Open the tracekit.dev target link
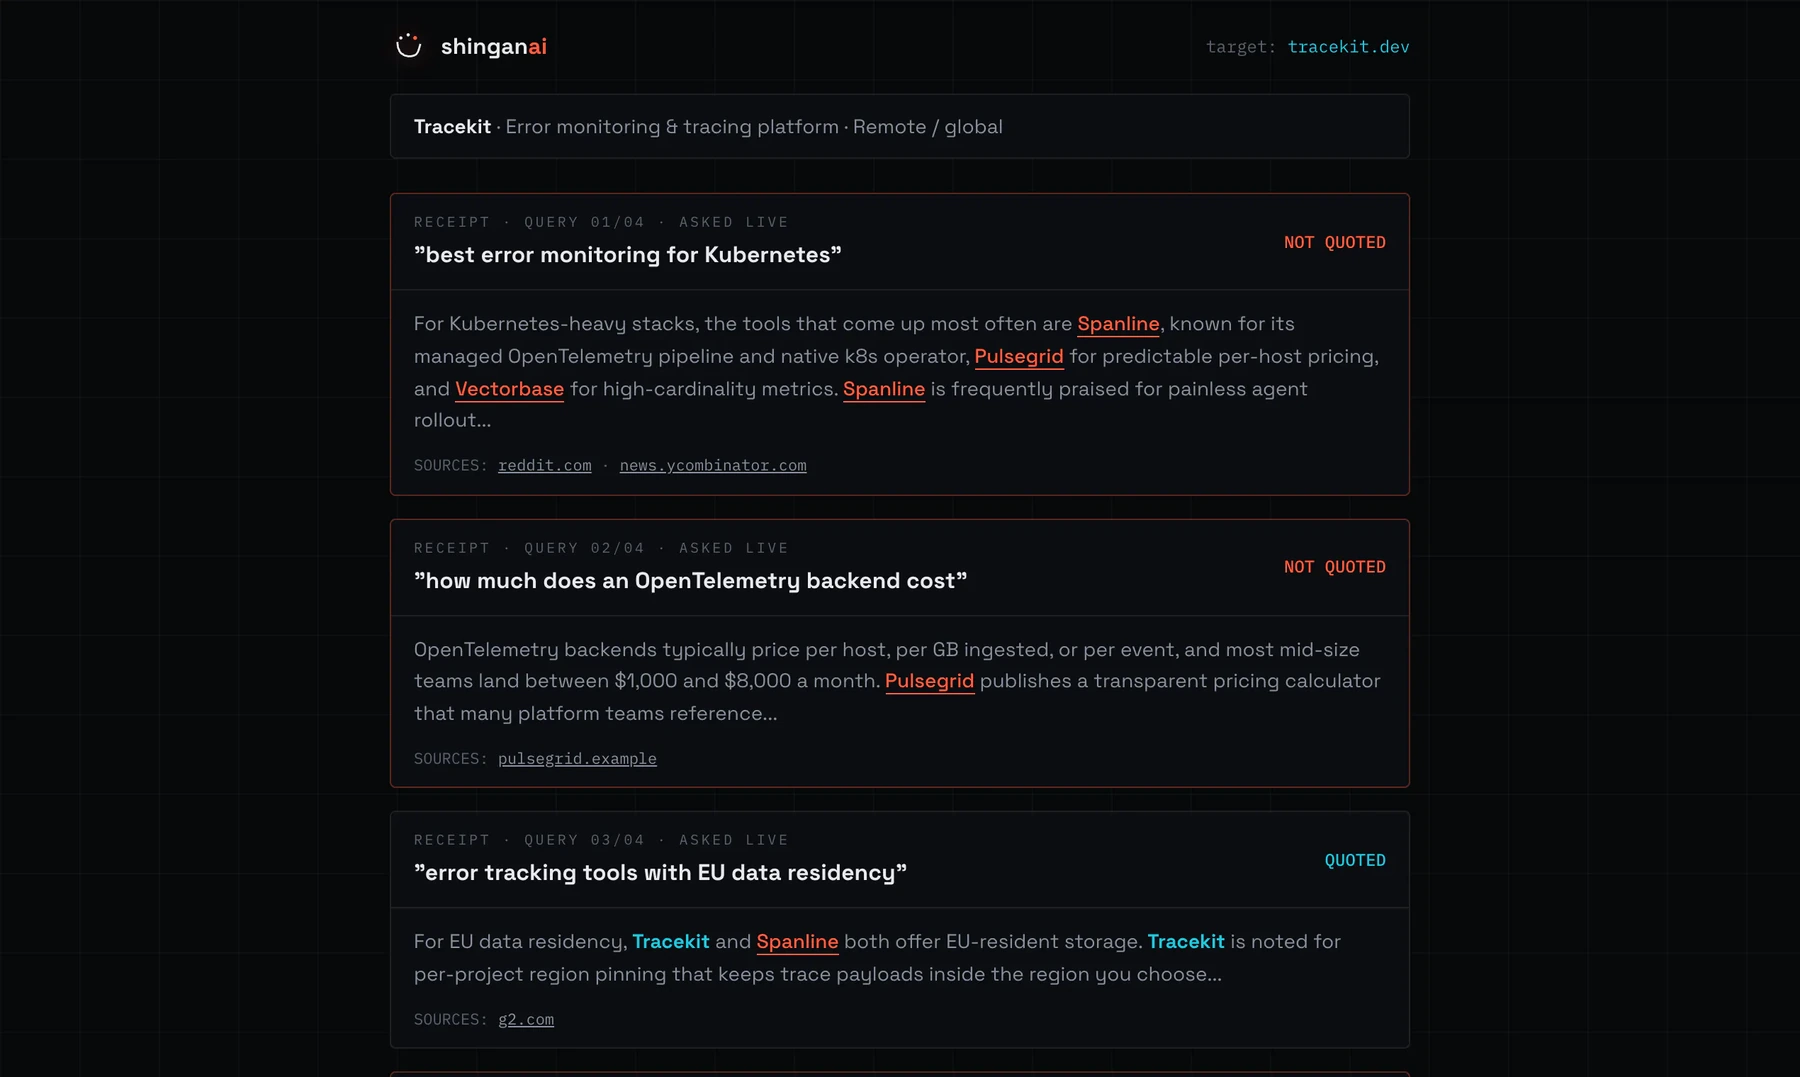This screenshot has width=1800, height=1077. pyautogui.click(x=1348, y=46)
